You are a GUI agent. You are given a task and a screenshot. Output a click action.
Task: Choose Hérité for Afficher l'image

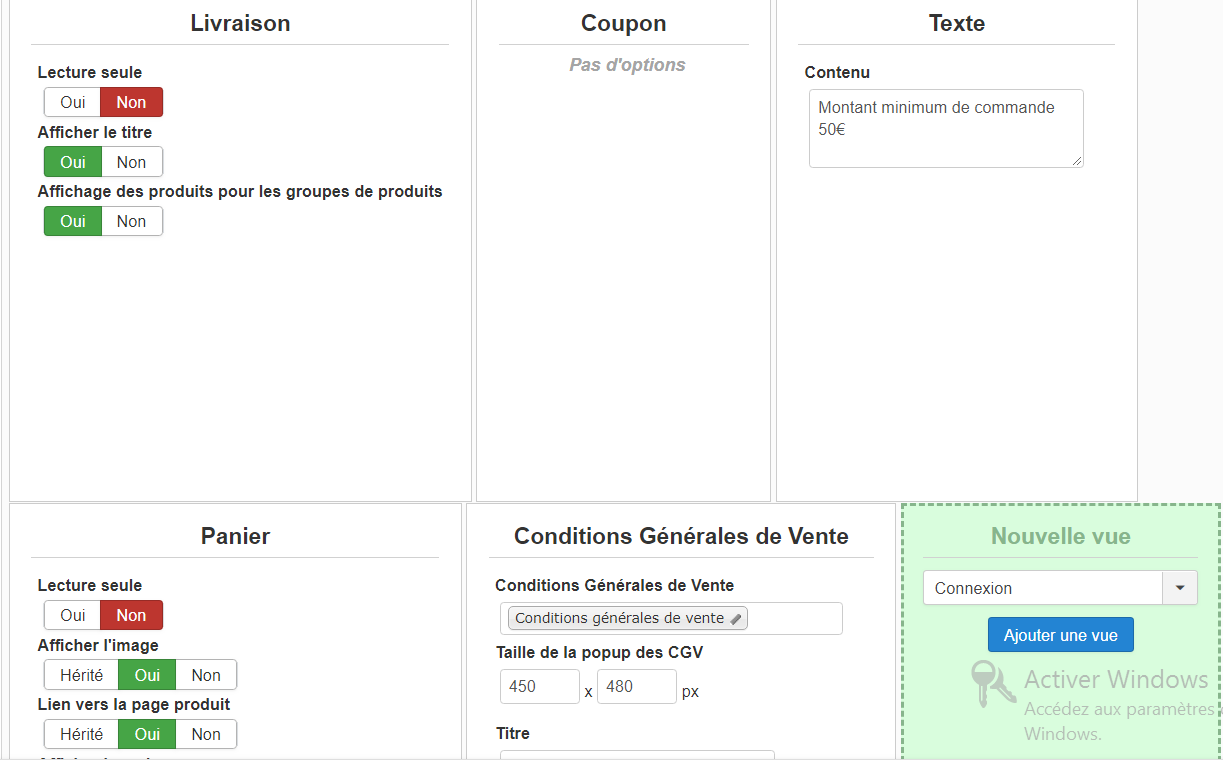(x=81, y=675)
